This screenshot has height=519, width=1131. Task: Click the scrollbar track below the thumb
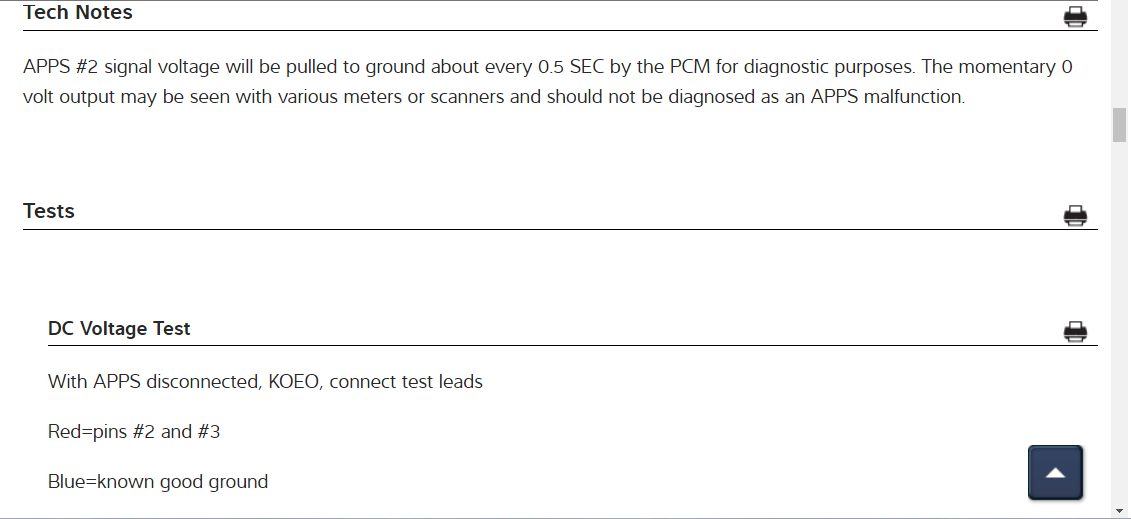pyautogui.click(x=1120, y=320)
